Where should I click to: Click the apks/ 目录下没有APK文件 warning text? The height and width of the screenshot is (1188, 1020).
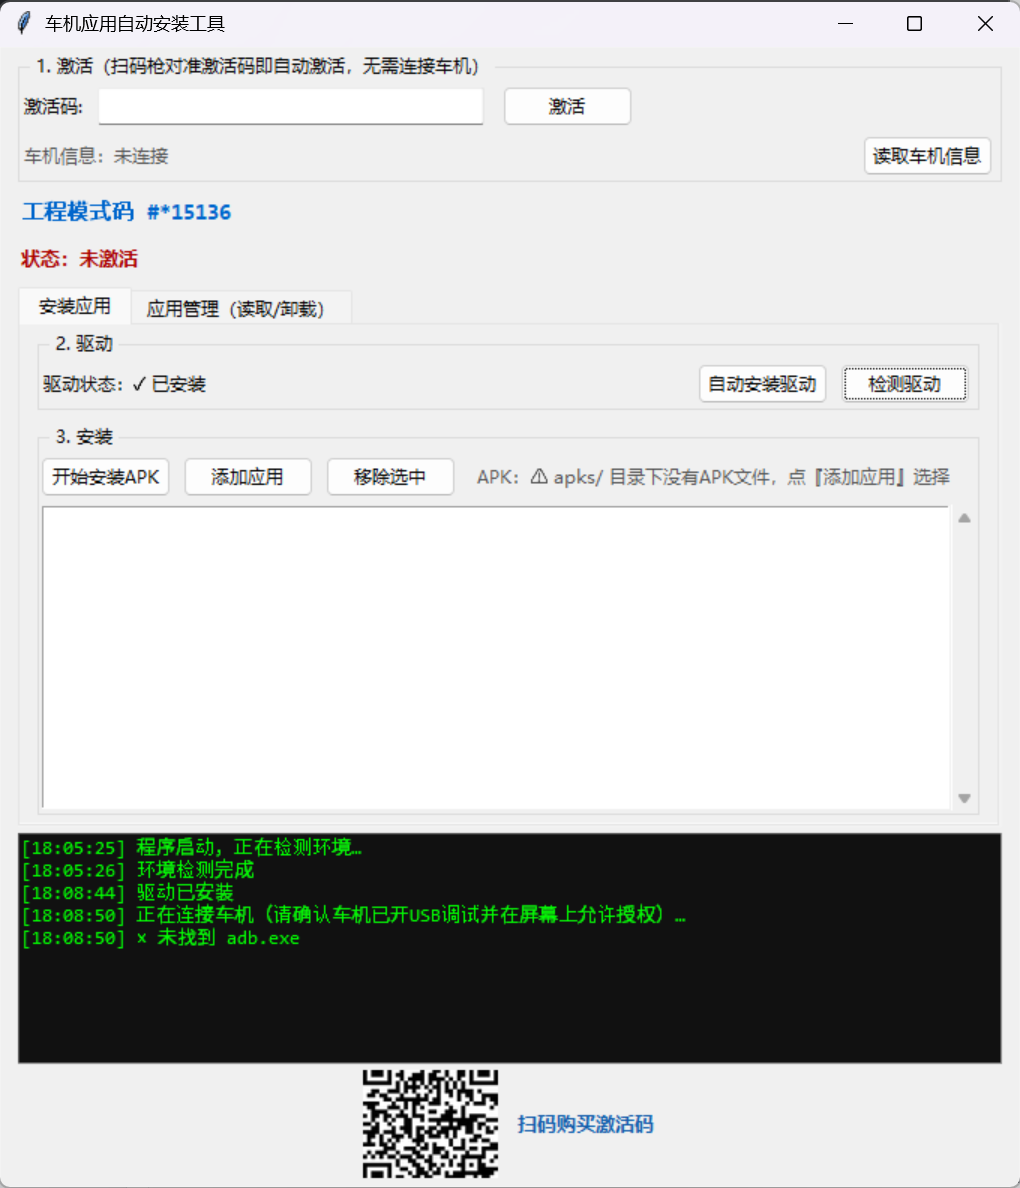tap(713, 477)
